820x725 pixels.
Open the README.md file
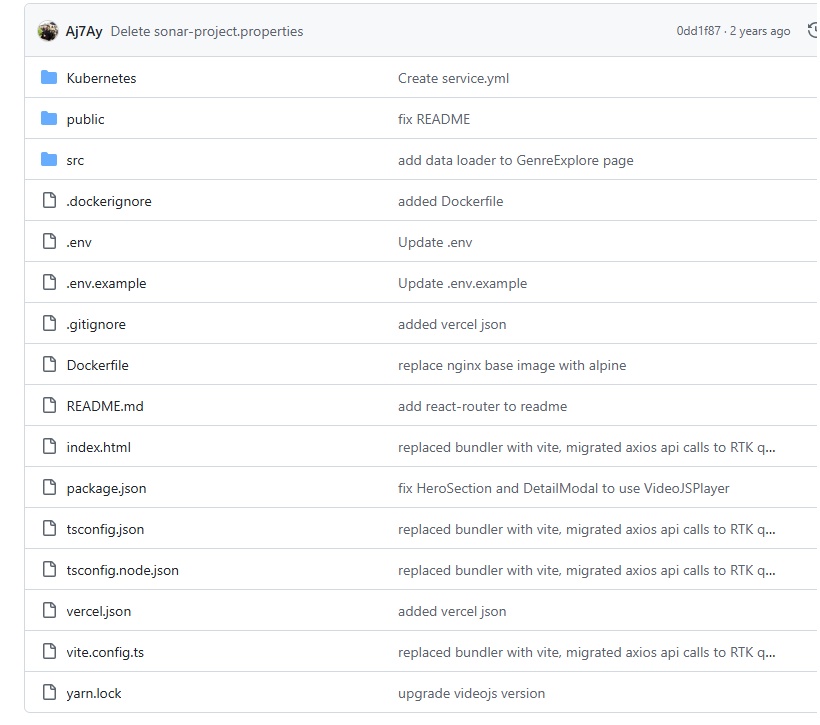pyautogui.click(x=105, y=406)
